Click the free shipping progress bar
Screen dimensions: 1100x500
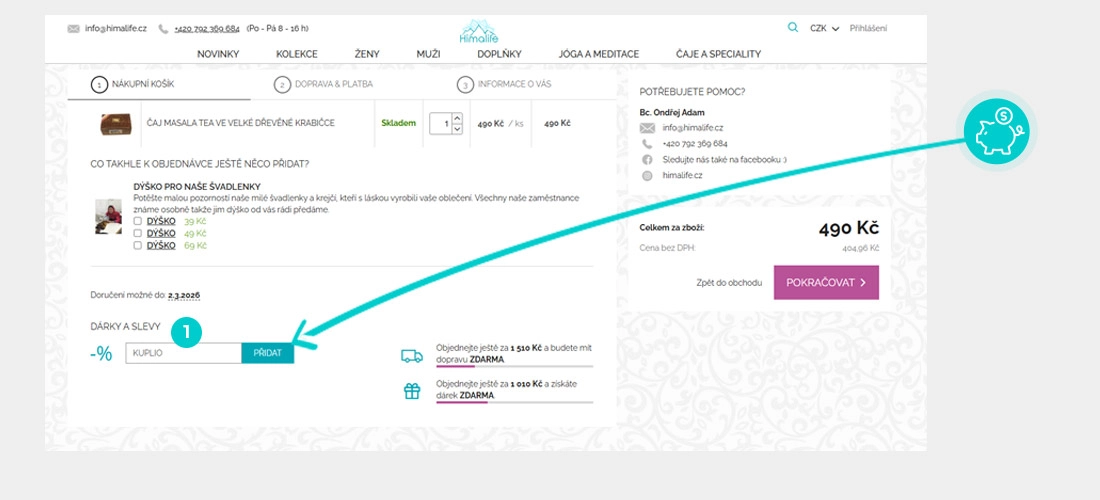tap(514, 366)
